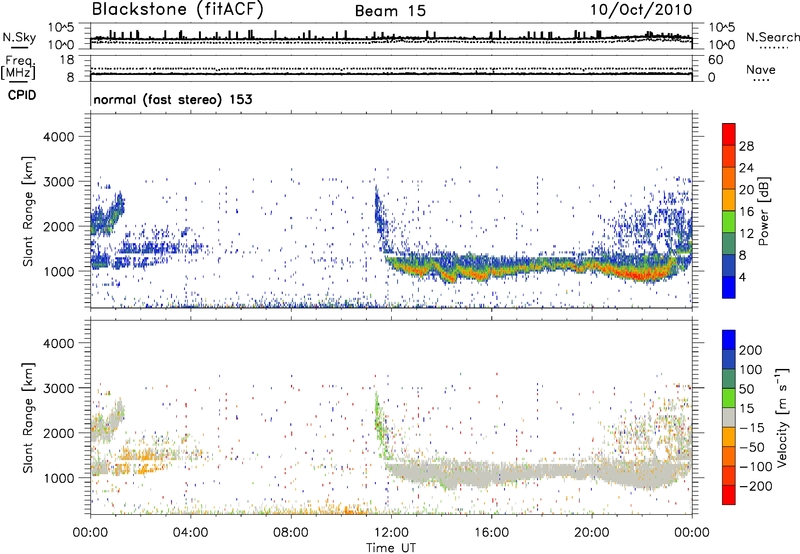Select the 'N.Search' legend label

(772, 37)
